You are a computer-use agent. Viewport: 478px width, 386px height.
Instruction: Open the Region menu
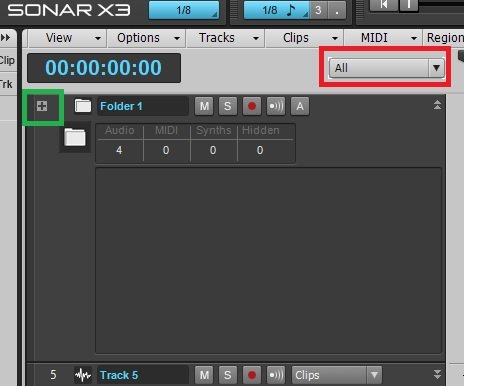444,38
